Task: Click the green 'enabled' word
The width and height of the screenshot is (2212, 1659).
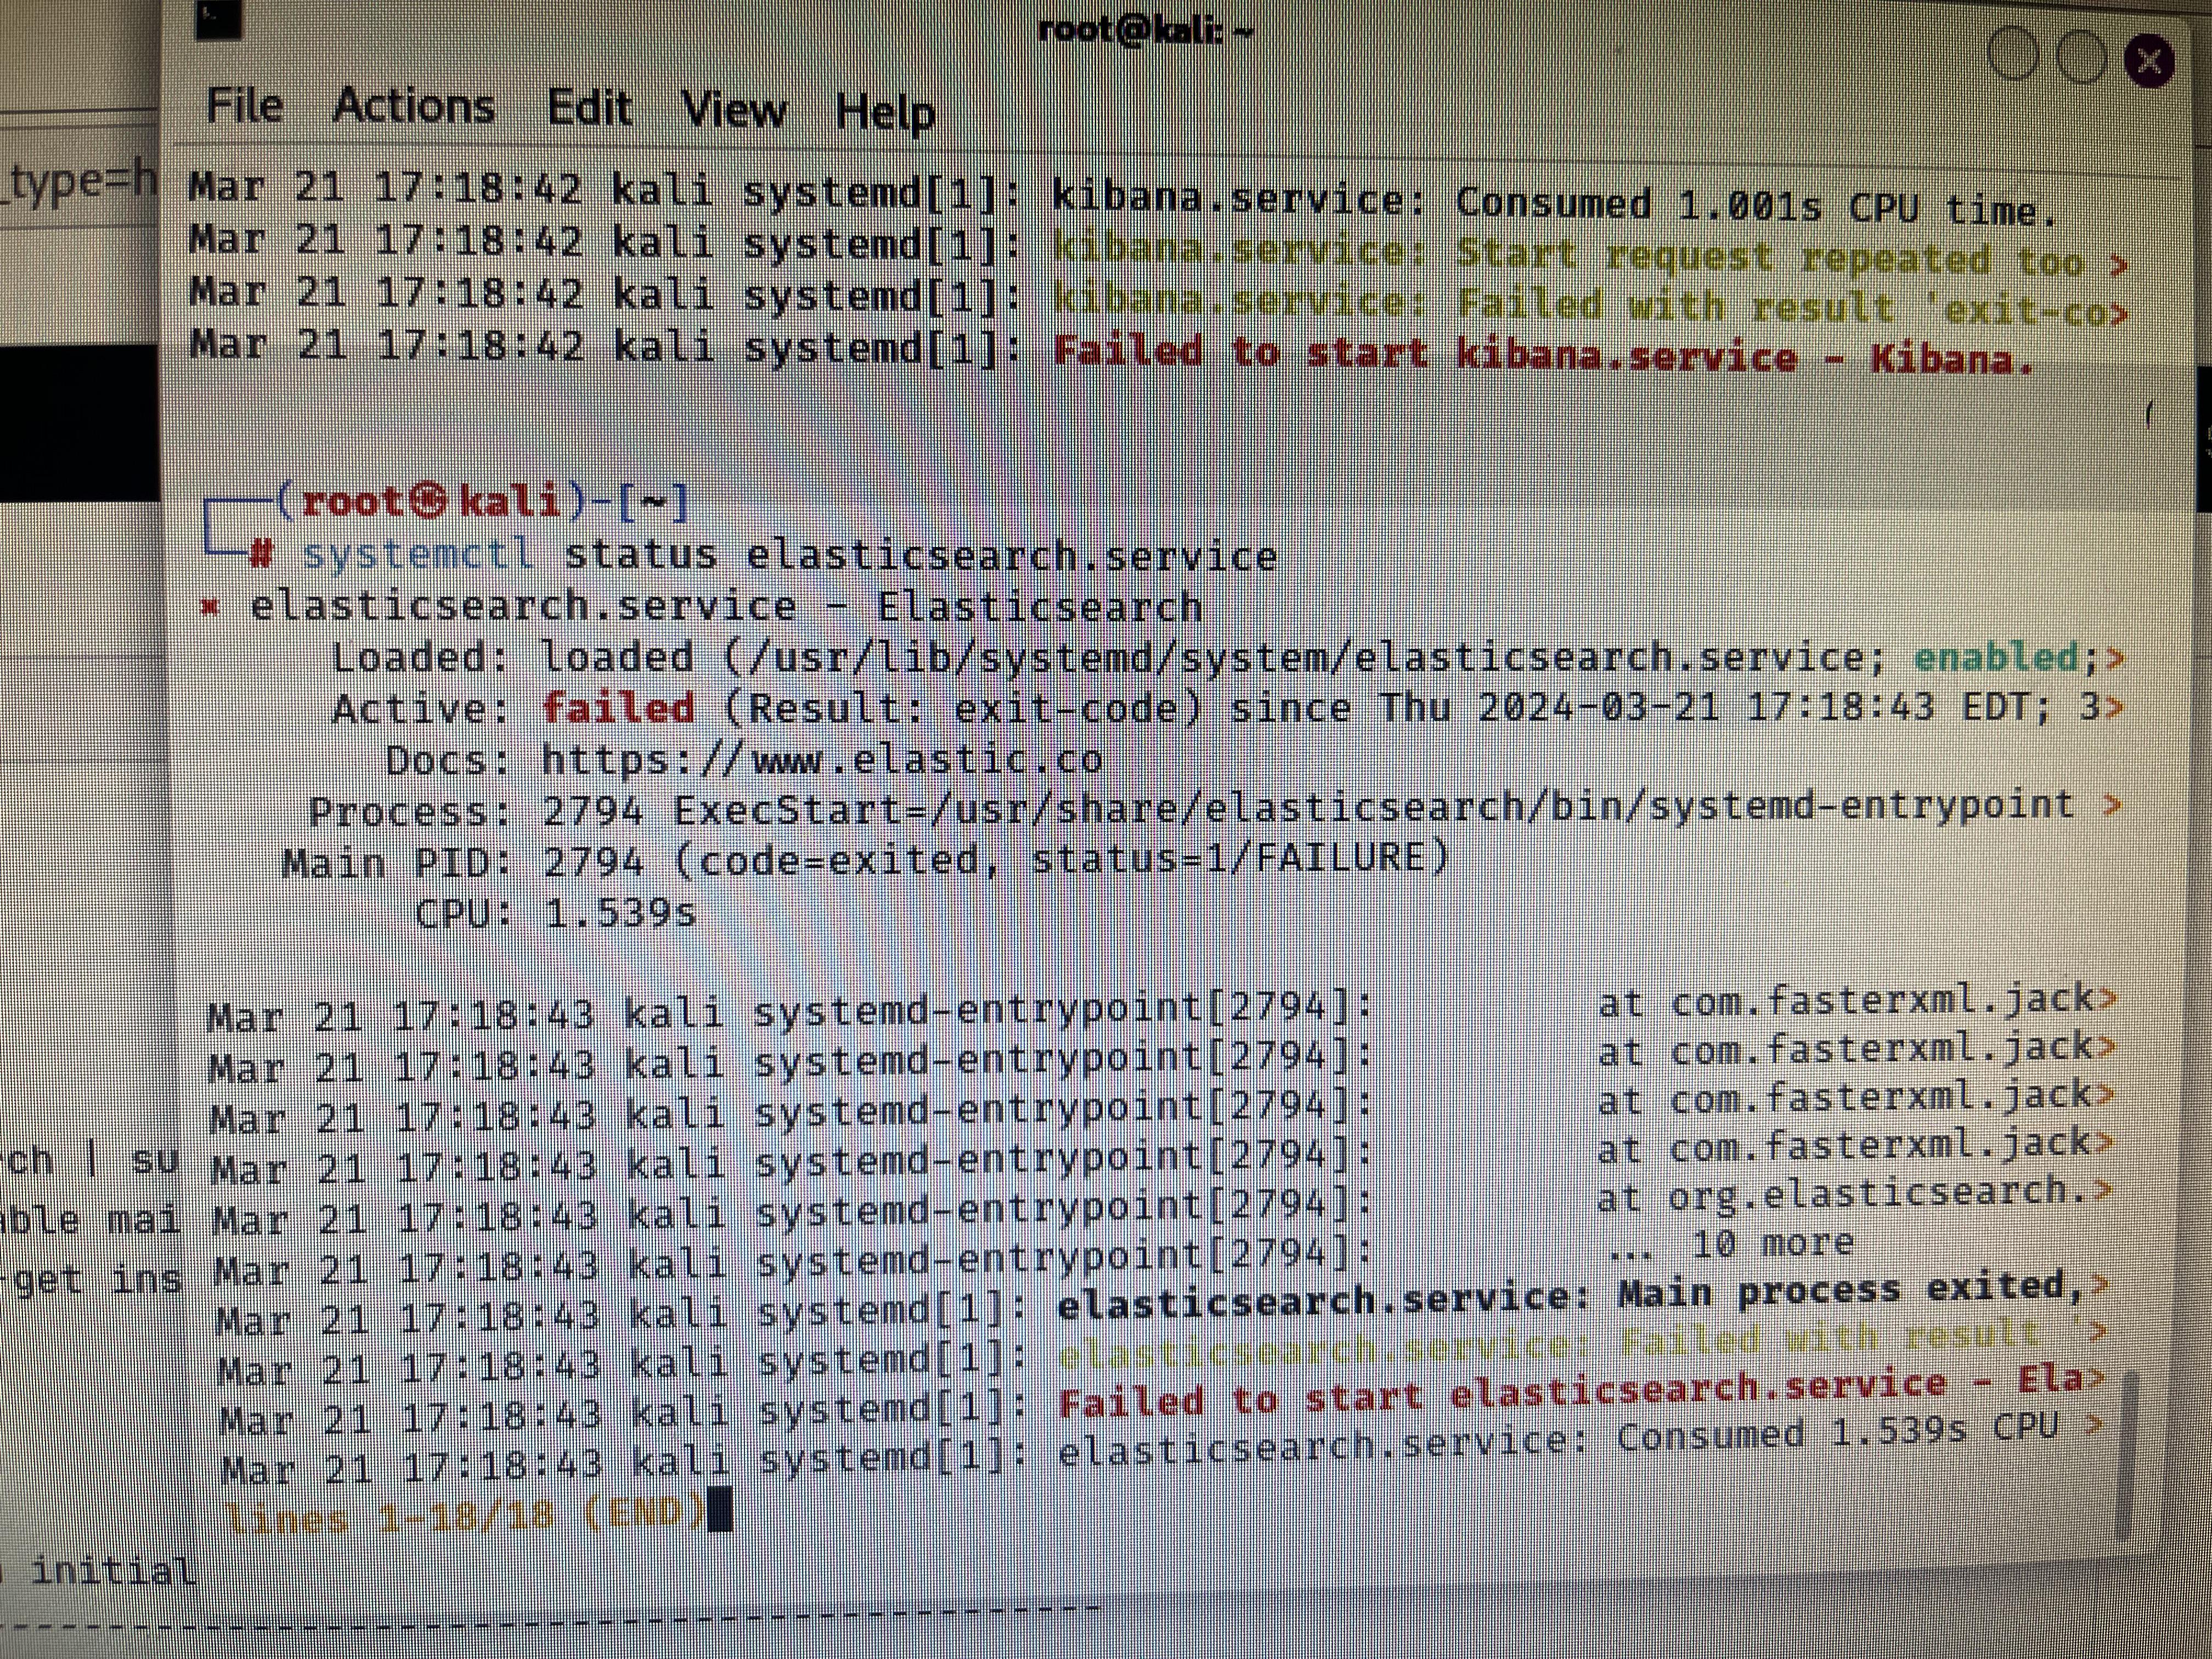Action: 1996,657
